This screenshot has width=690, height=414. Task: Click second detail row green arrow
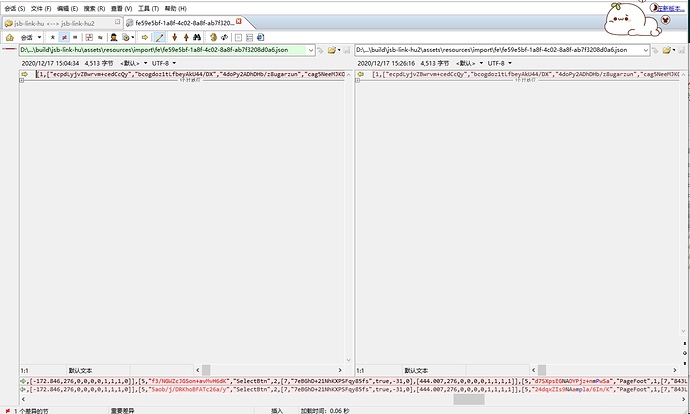pos(23,389)
